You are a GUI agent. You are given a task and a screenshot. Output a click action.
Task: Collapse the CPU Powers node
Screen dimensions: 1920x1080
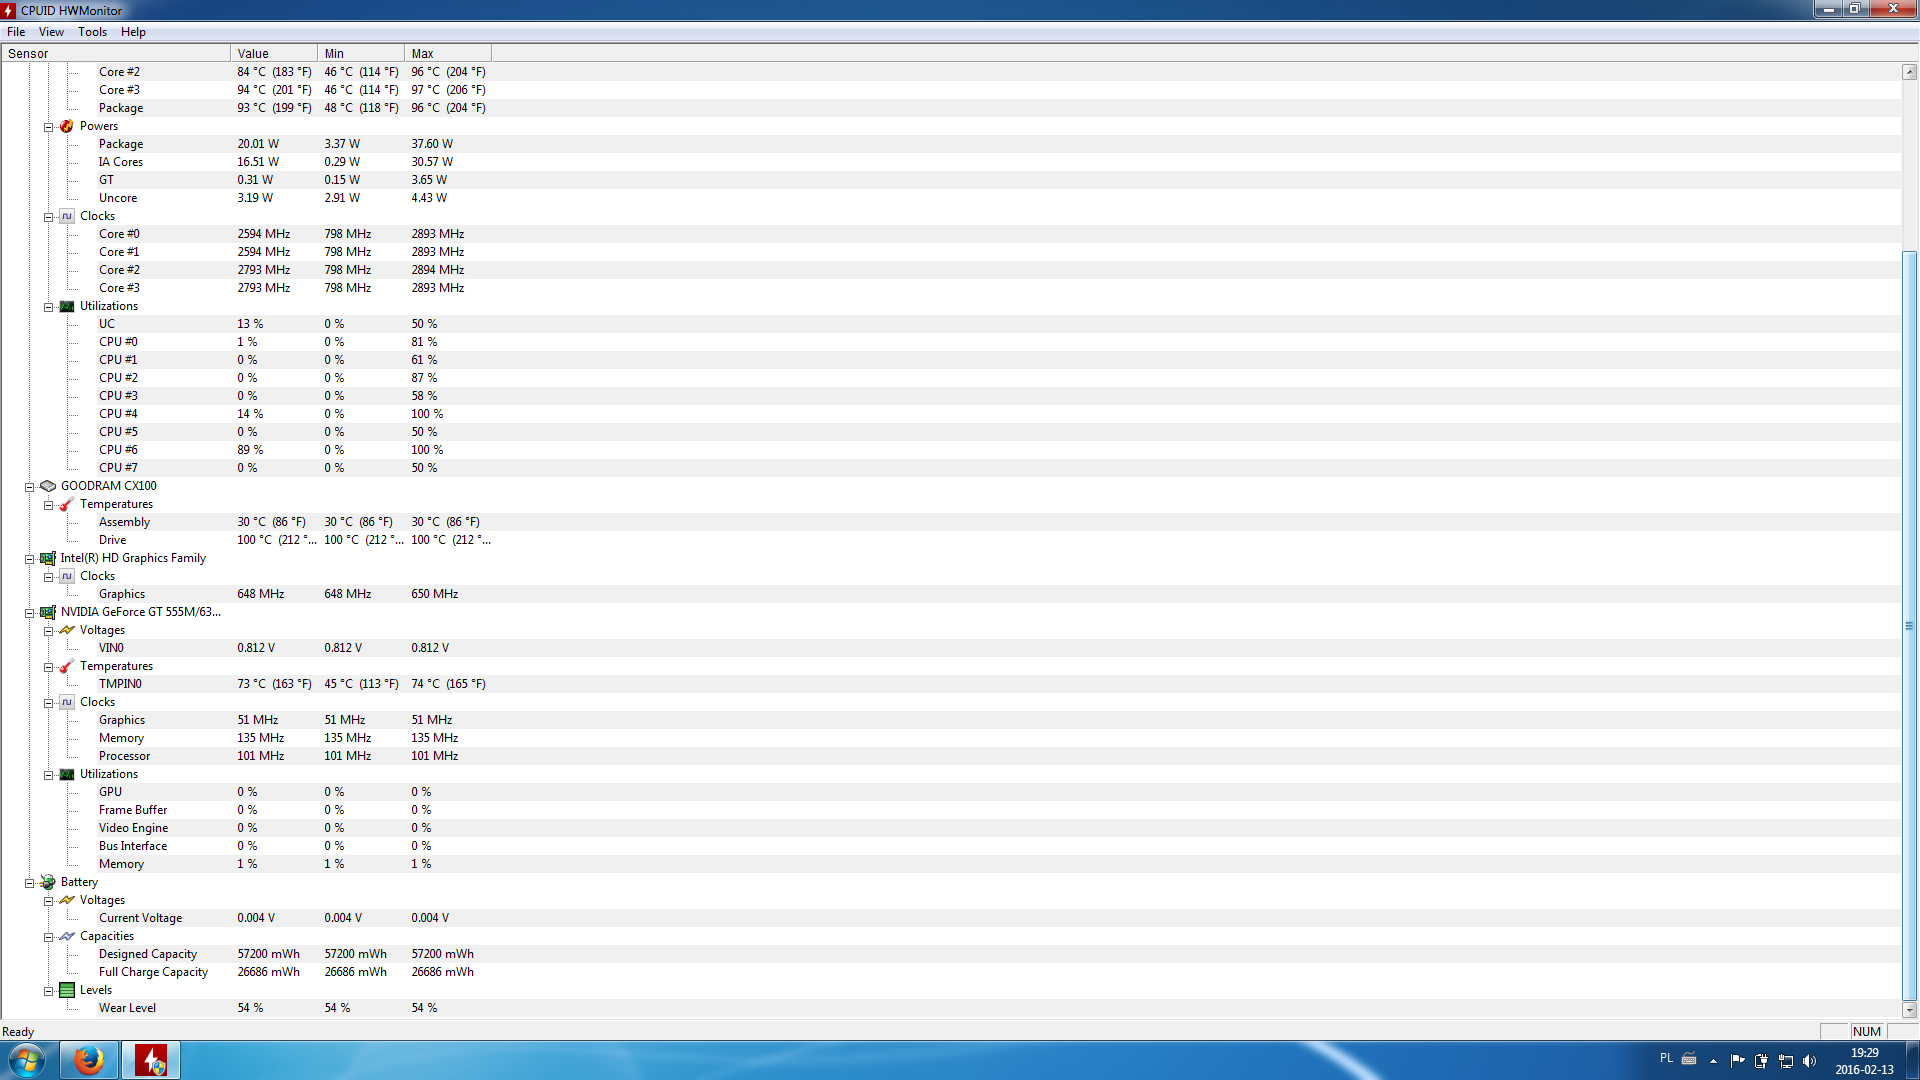coord(48,127)
